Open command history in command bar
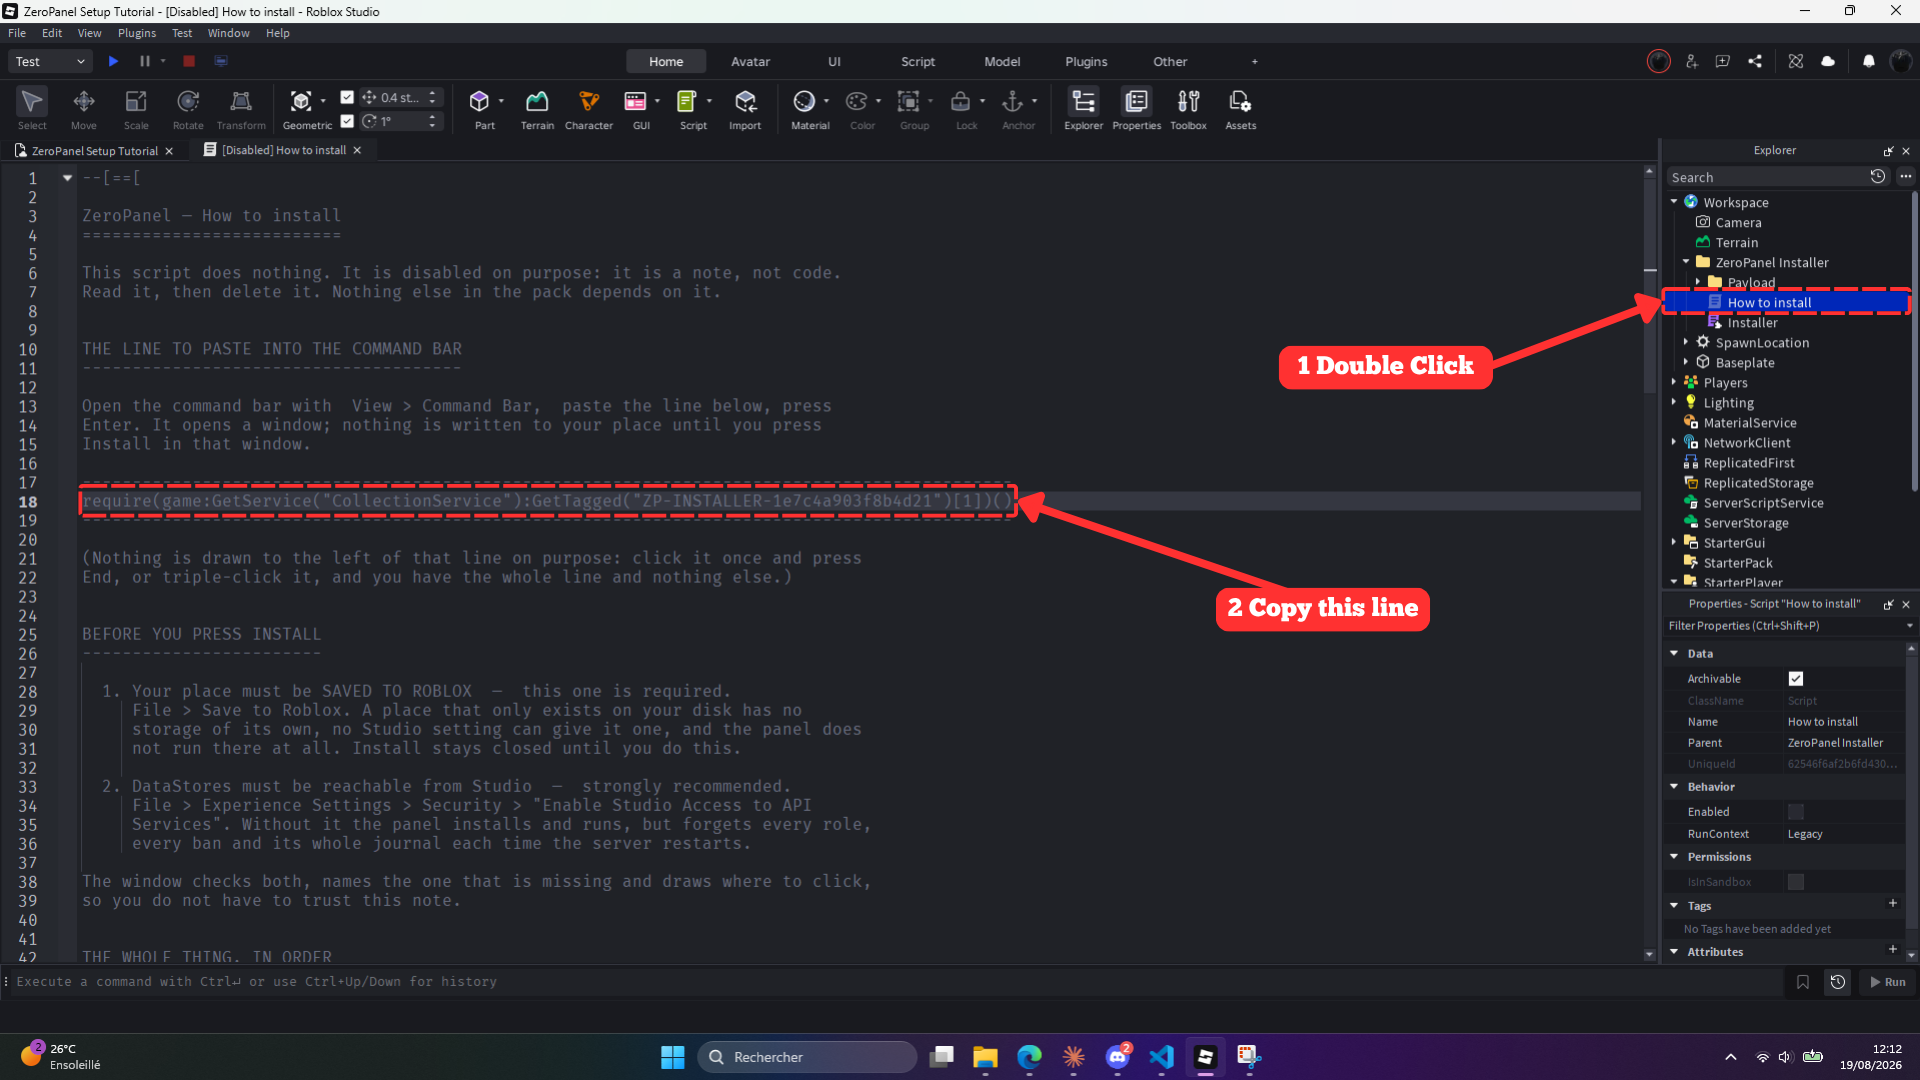The image size is (1920, 1080). [x=1838, y=982]
